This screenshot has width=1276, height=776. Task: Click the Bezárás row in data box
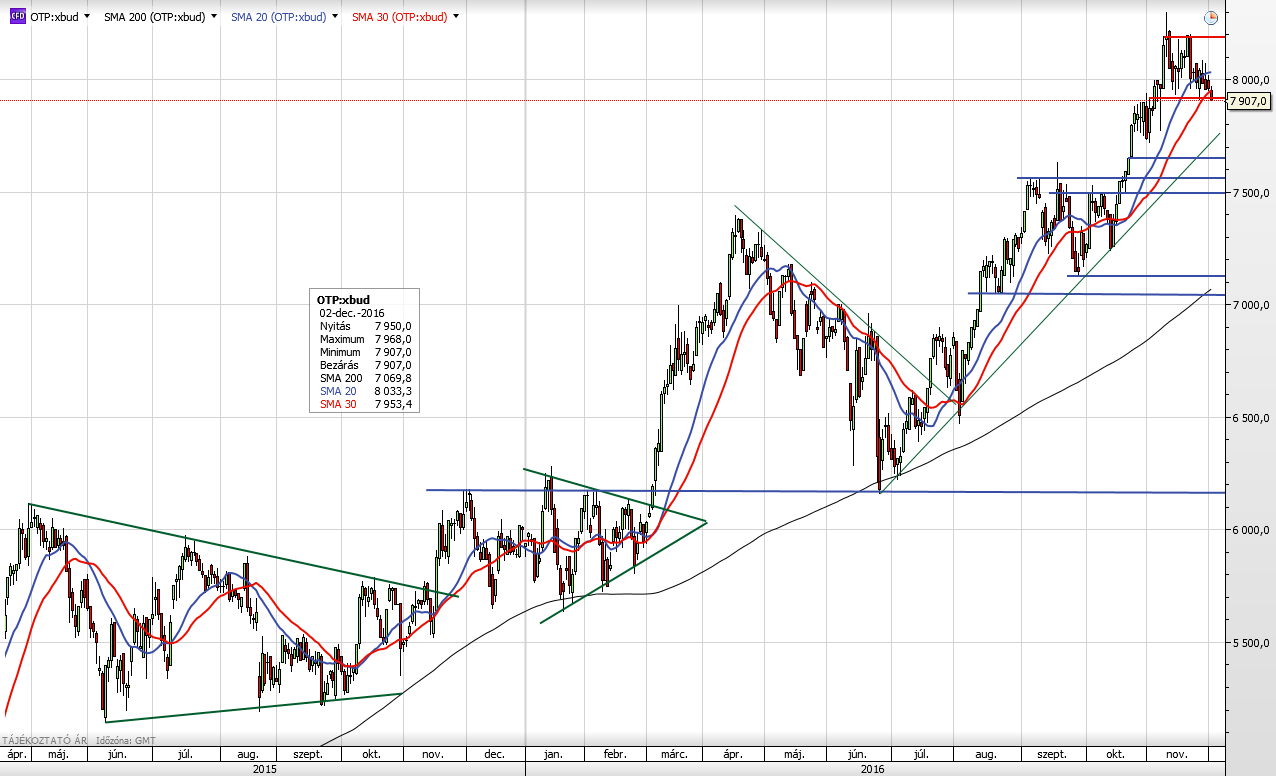(x=365, y=365)
